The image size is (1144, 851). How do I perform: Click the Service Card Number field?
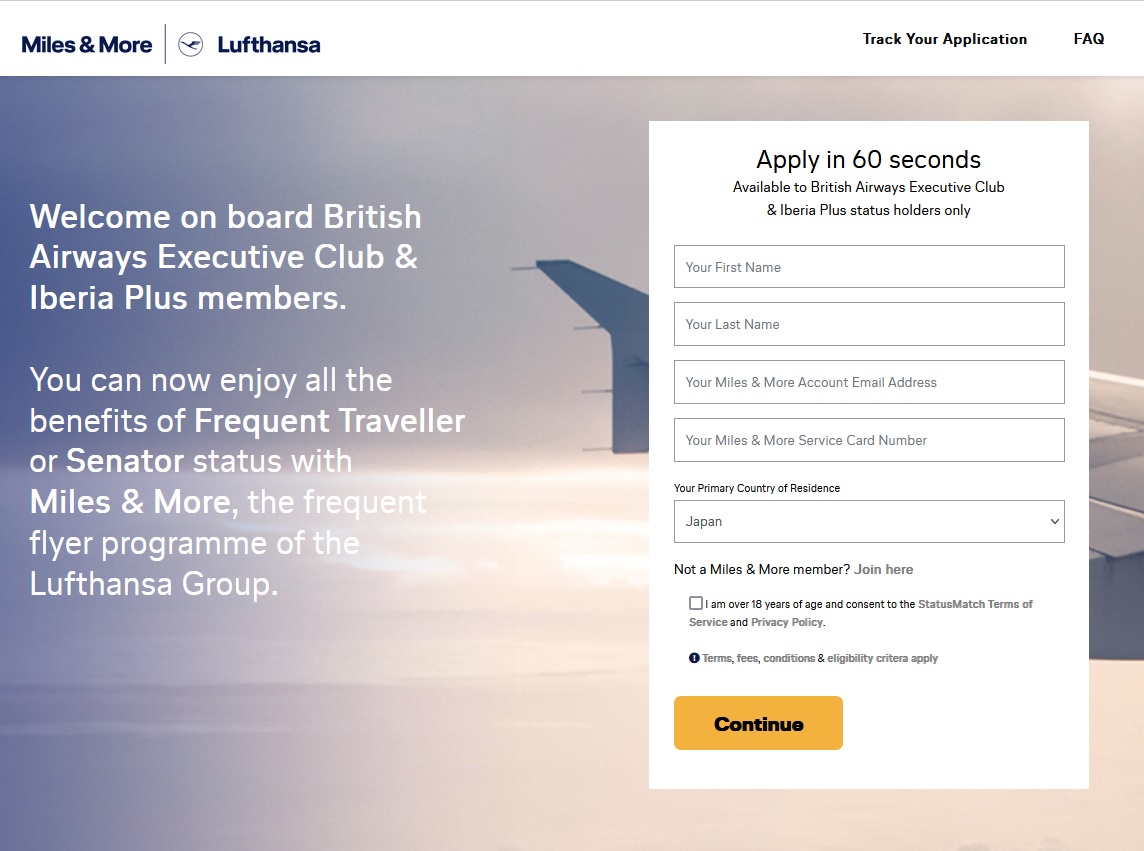point(868,440)
